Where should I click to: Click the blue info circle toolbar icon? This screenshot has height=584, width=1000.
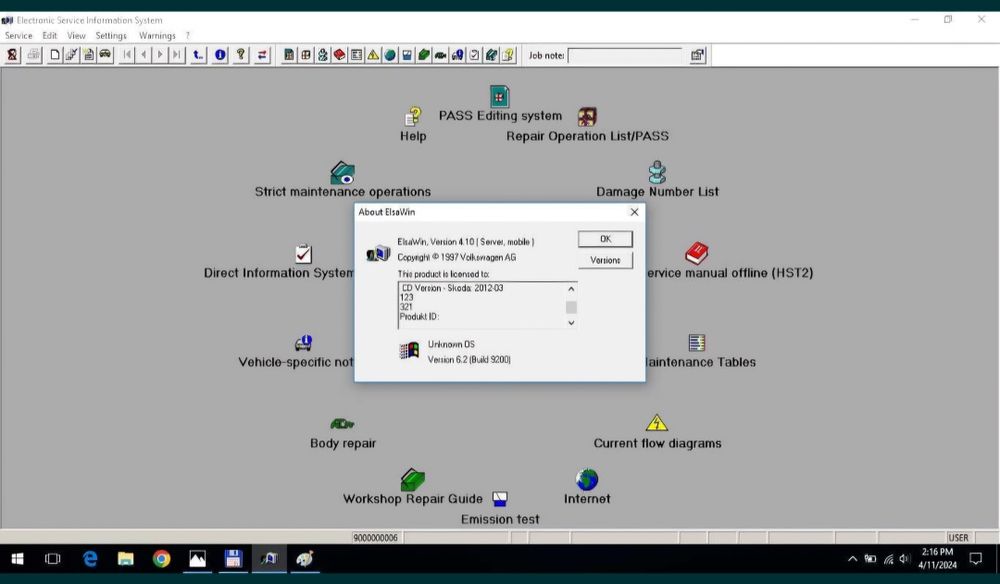(220, 55)
